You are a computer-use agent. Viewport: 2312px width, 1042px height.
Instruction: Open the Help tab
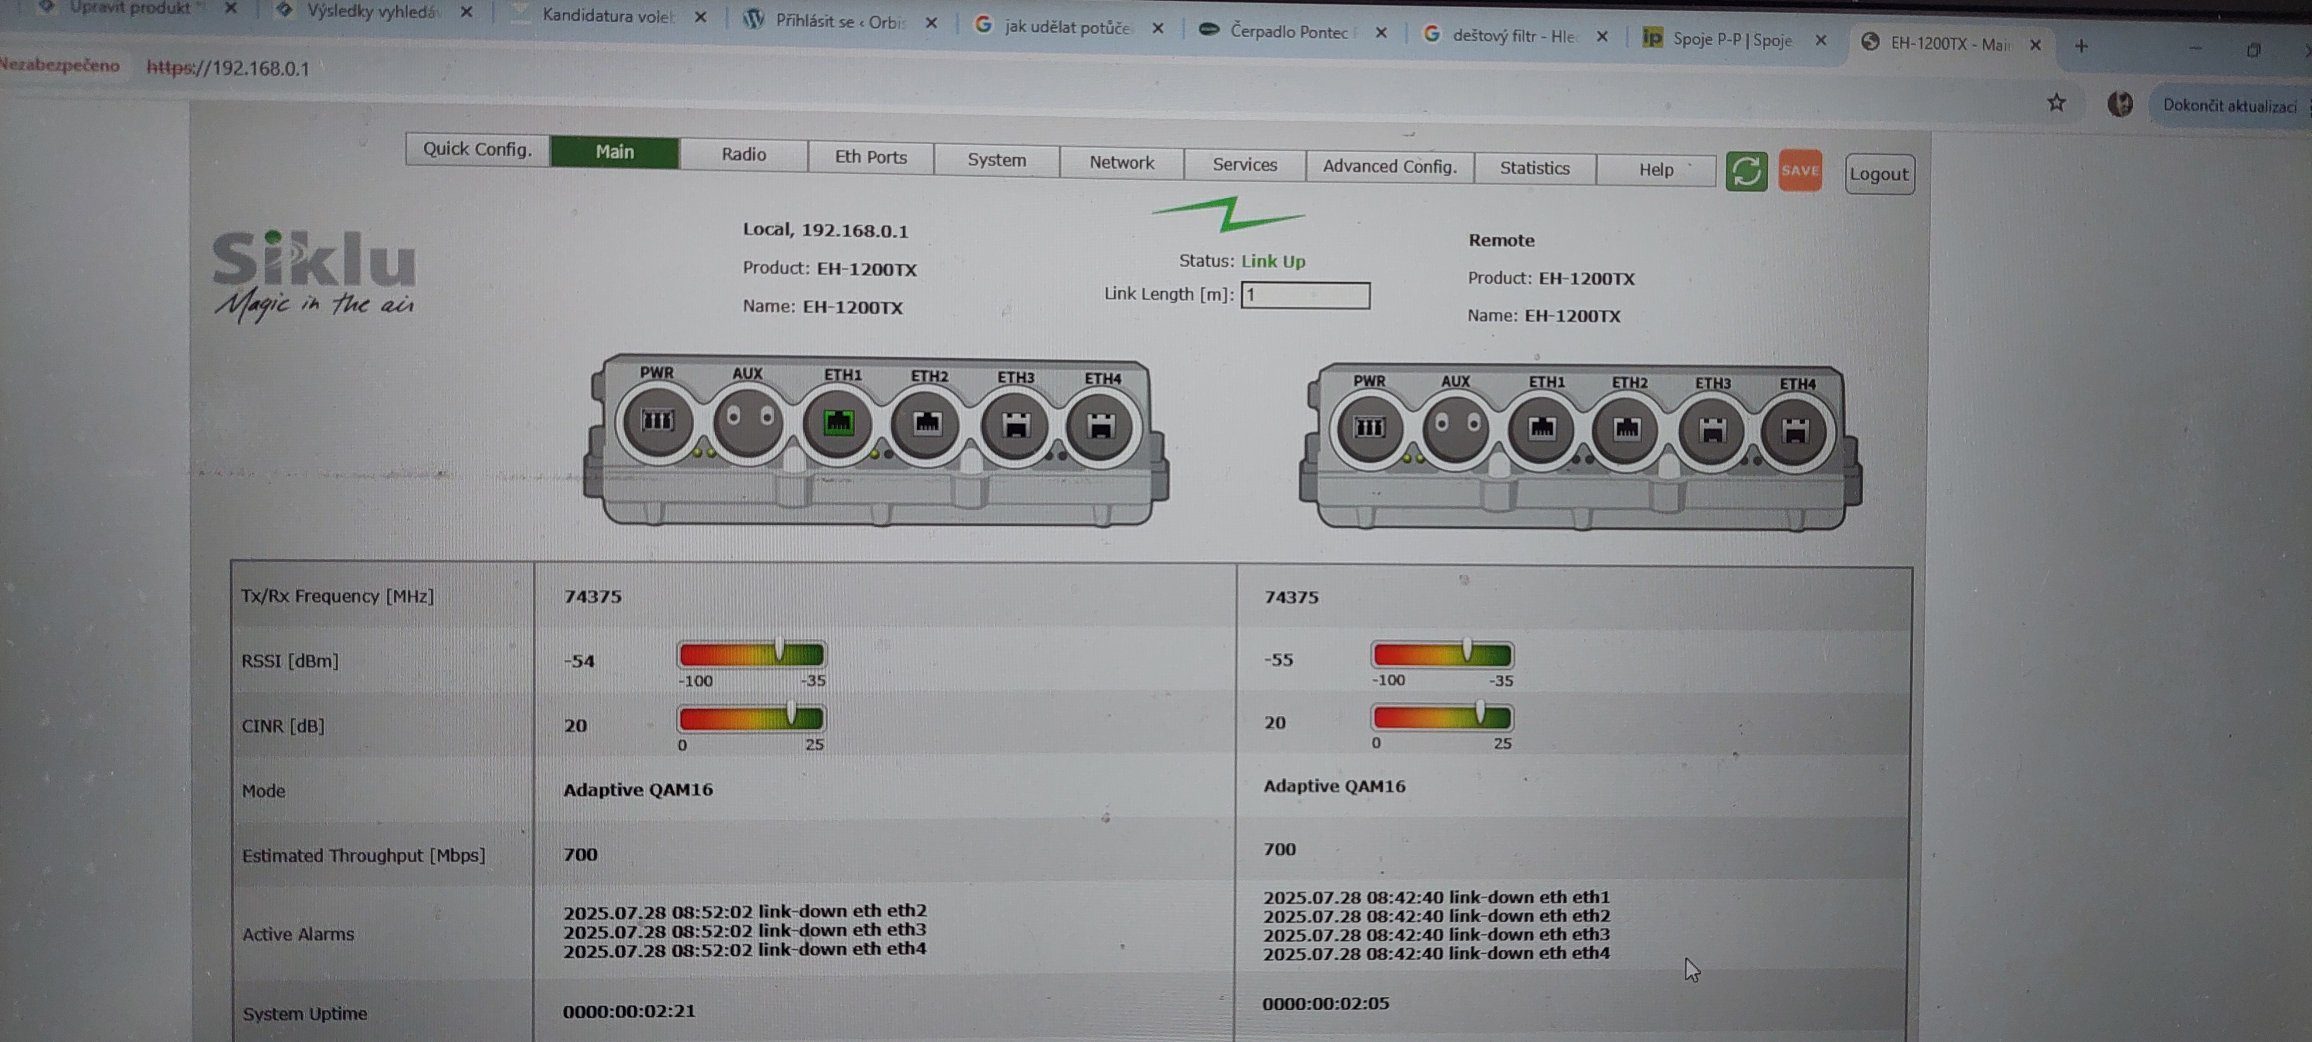click(1656, 170)
